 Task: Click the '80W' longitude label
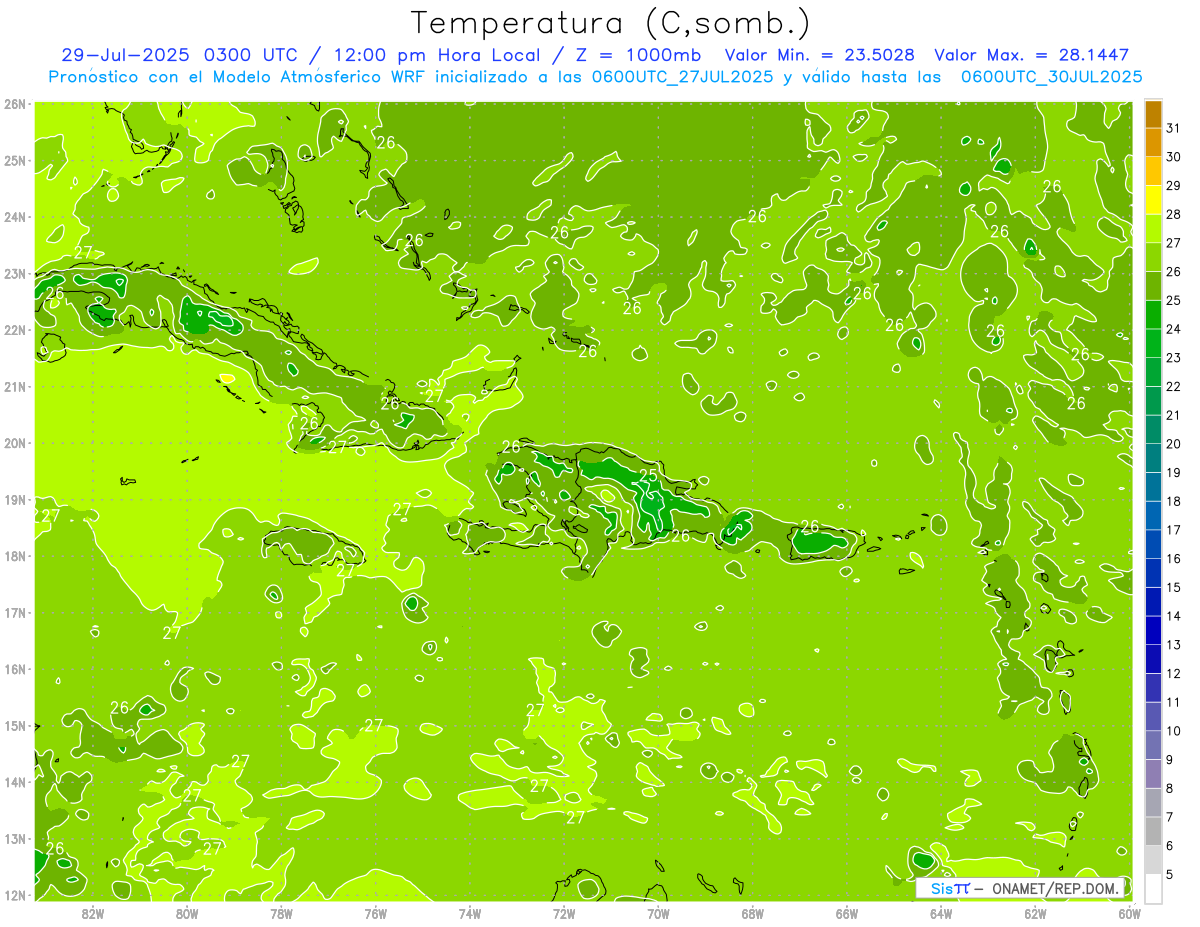[187, 913]
